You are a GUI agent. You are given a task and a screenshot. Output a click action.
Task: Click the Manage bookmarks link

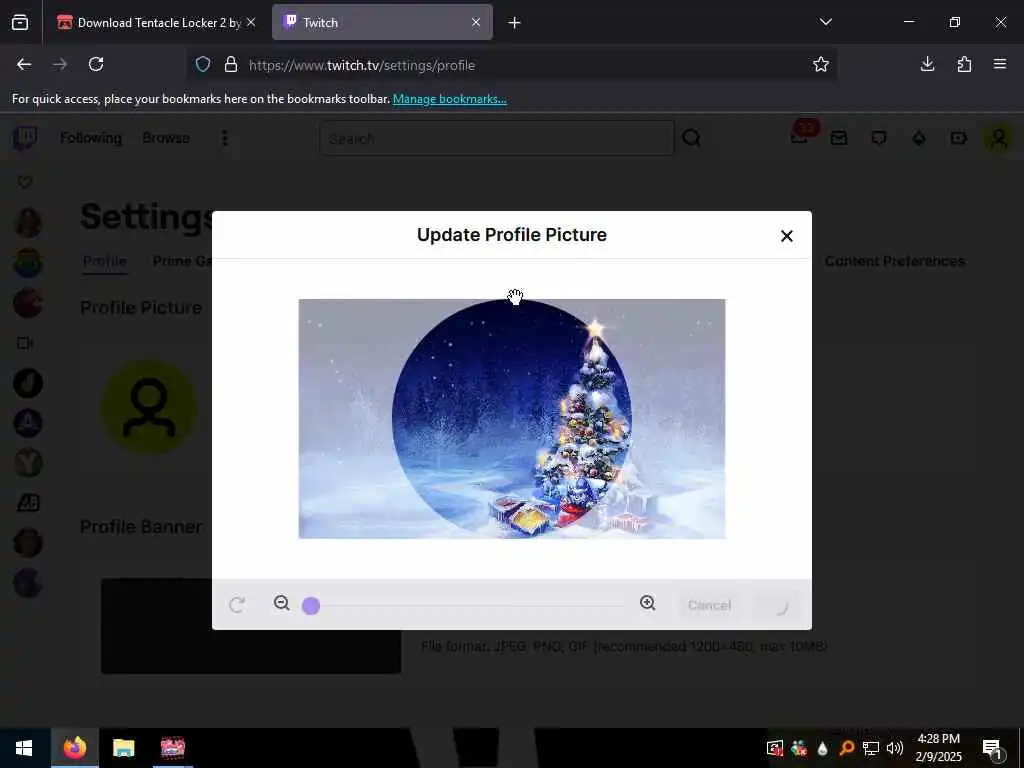pyautogui.click(x=449, y=99)
